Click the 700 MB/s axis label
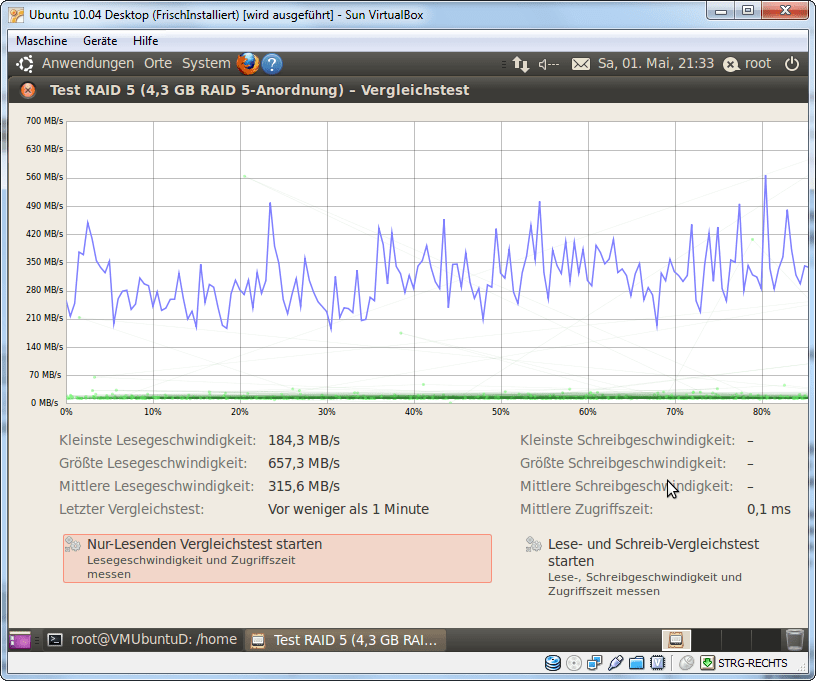Viewport: 816px width, 681px height. click(x=44, y=121)
